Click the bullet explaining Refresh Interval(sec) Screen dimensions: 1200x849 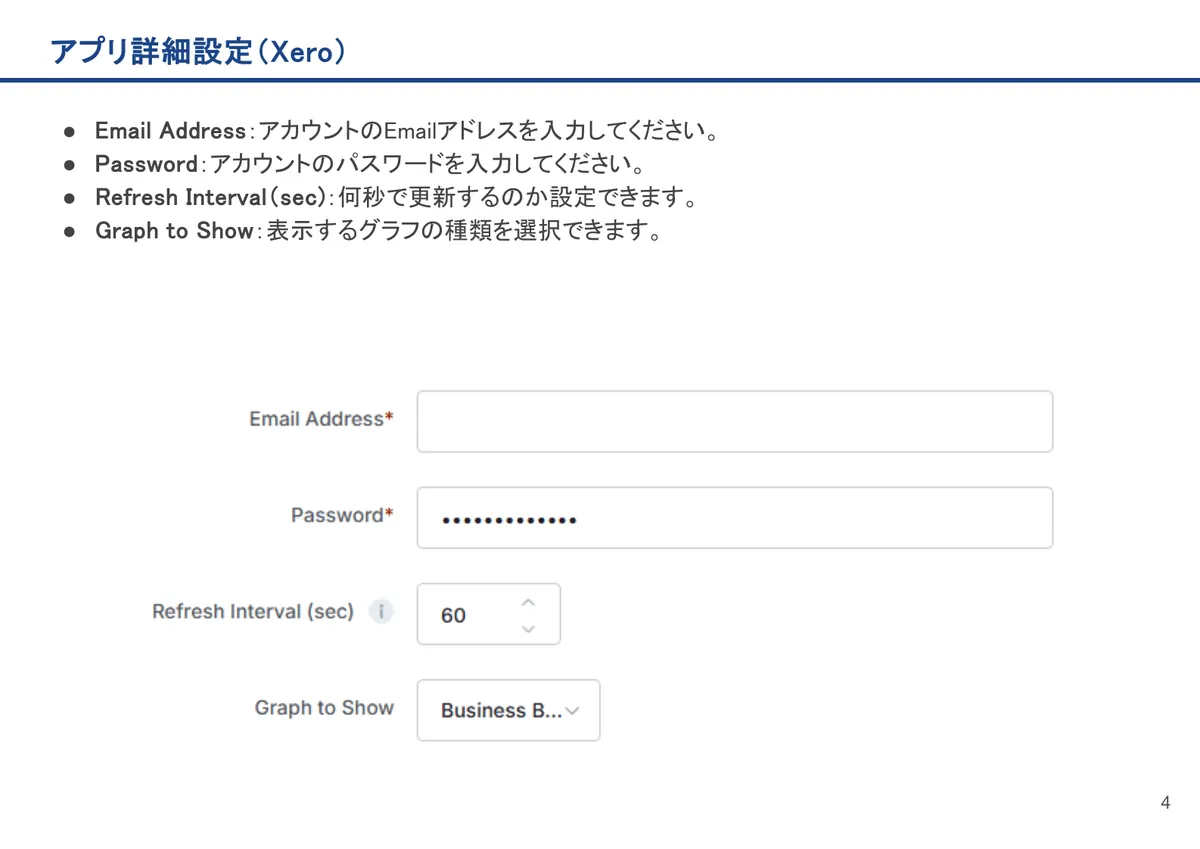pyautogui.click(x=396, y=197)
